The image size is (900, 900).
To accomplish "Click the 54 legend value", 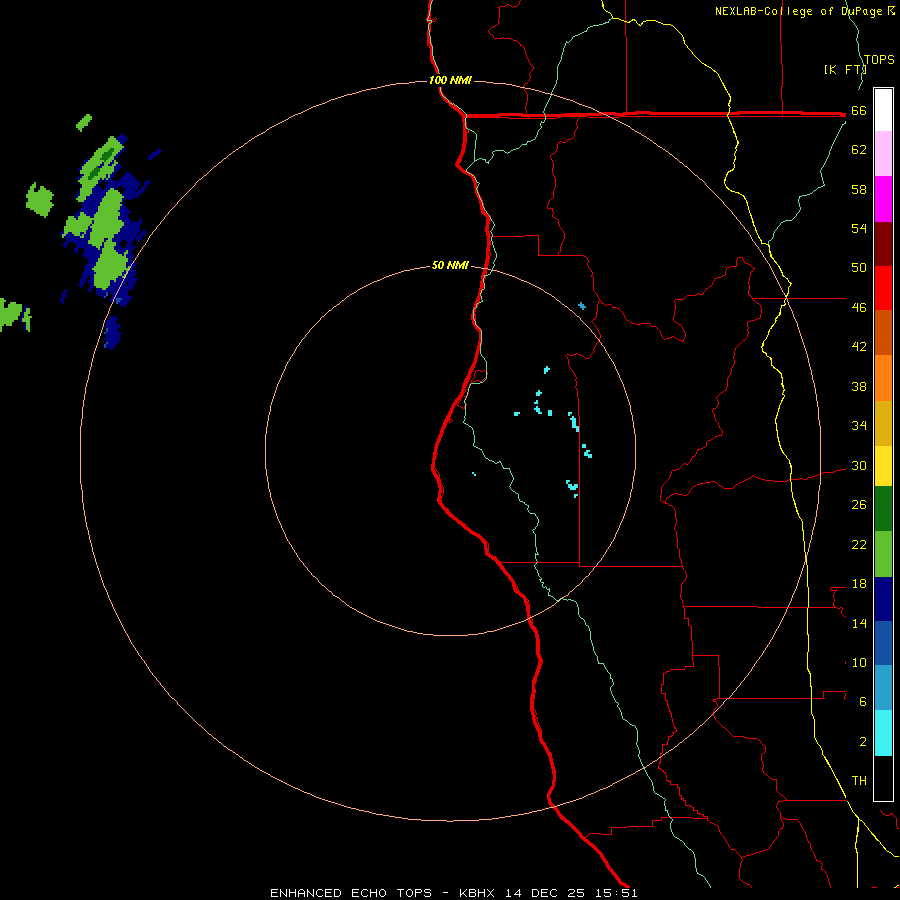I will pyautogui.click(x=859, y=228).
